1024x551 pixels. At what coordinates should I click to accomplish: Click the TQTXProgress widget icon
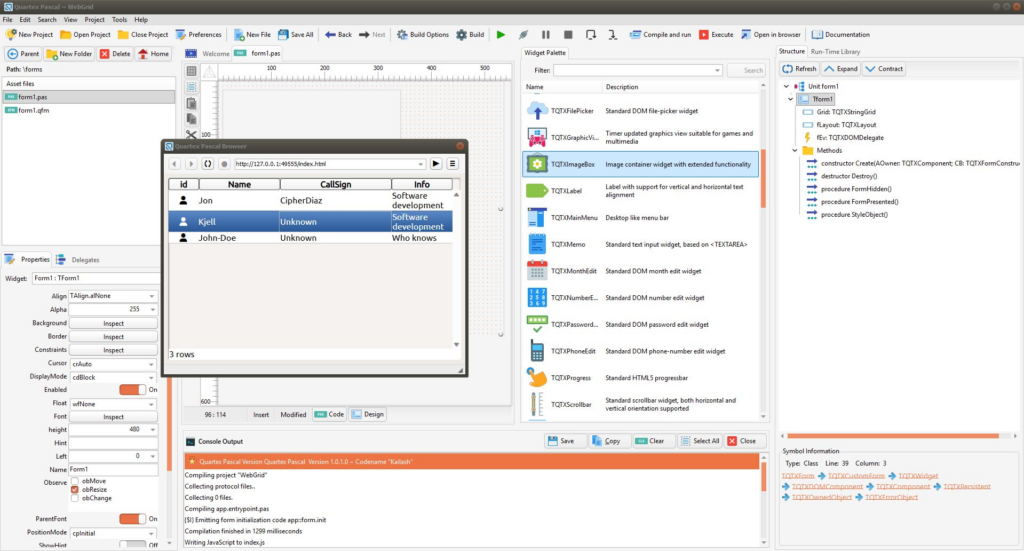click(x=537, y=378)
